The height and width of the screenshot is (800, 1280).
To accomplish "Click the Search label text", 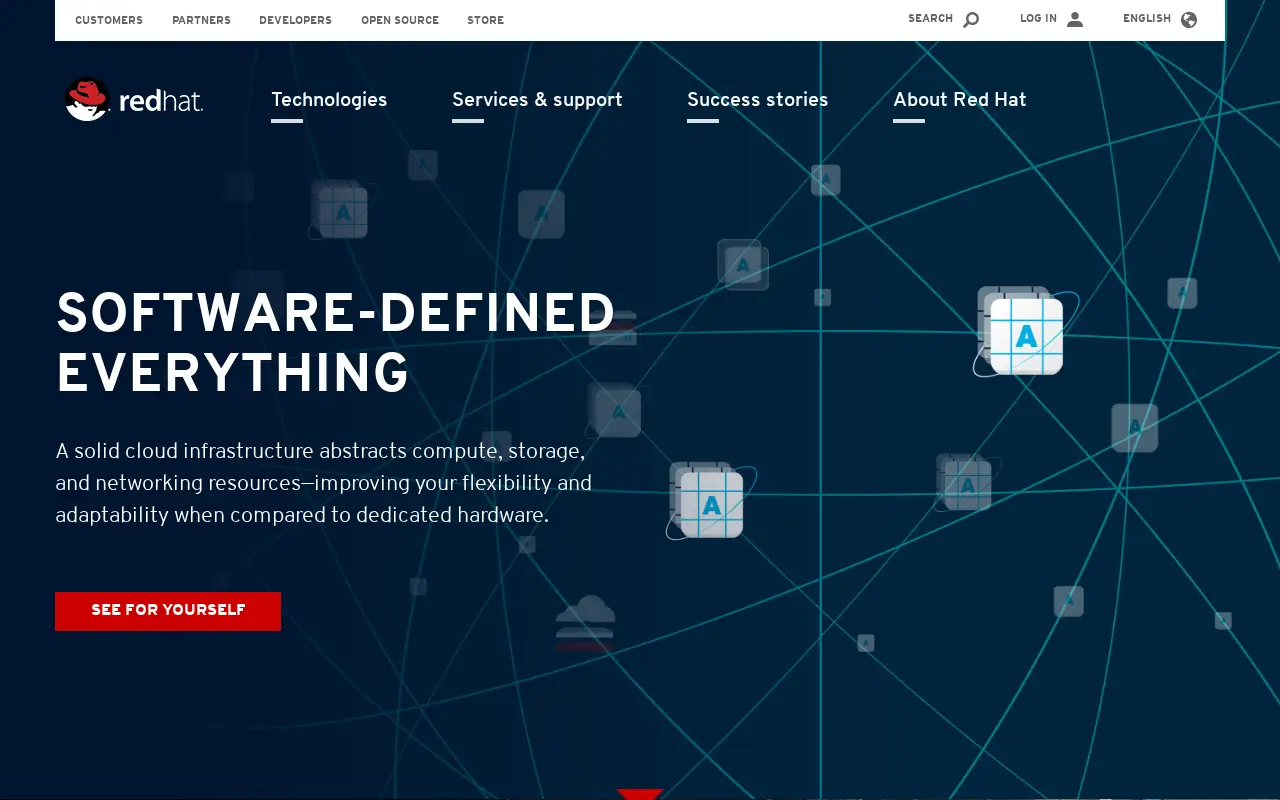I will [x=930, y=19].
